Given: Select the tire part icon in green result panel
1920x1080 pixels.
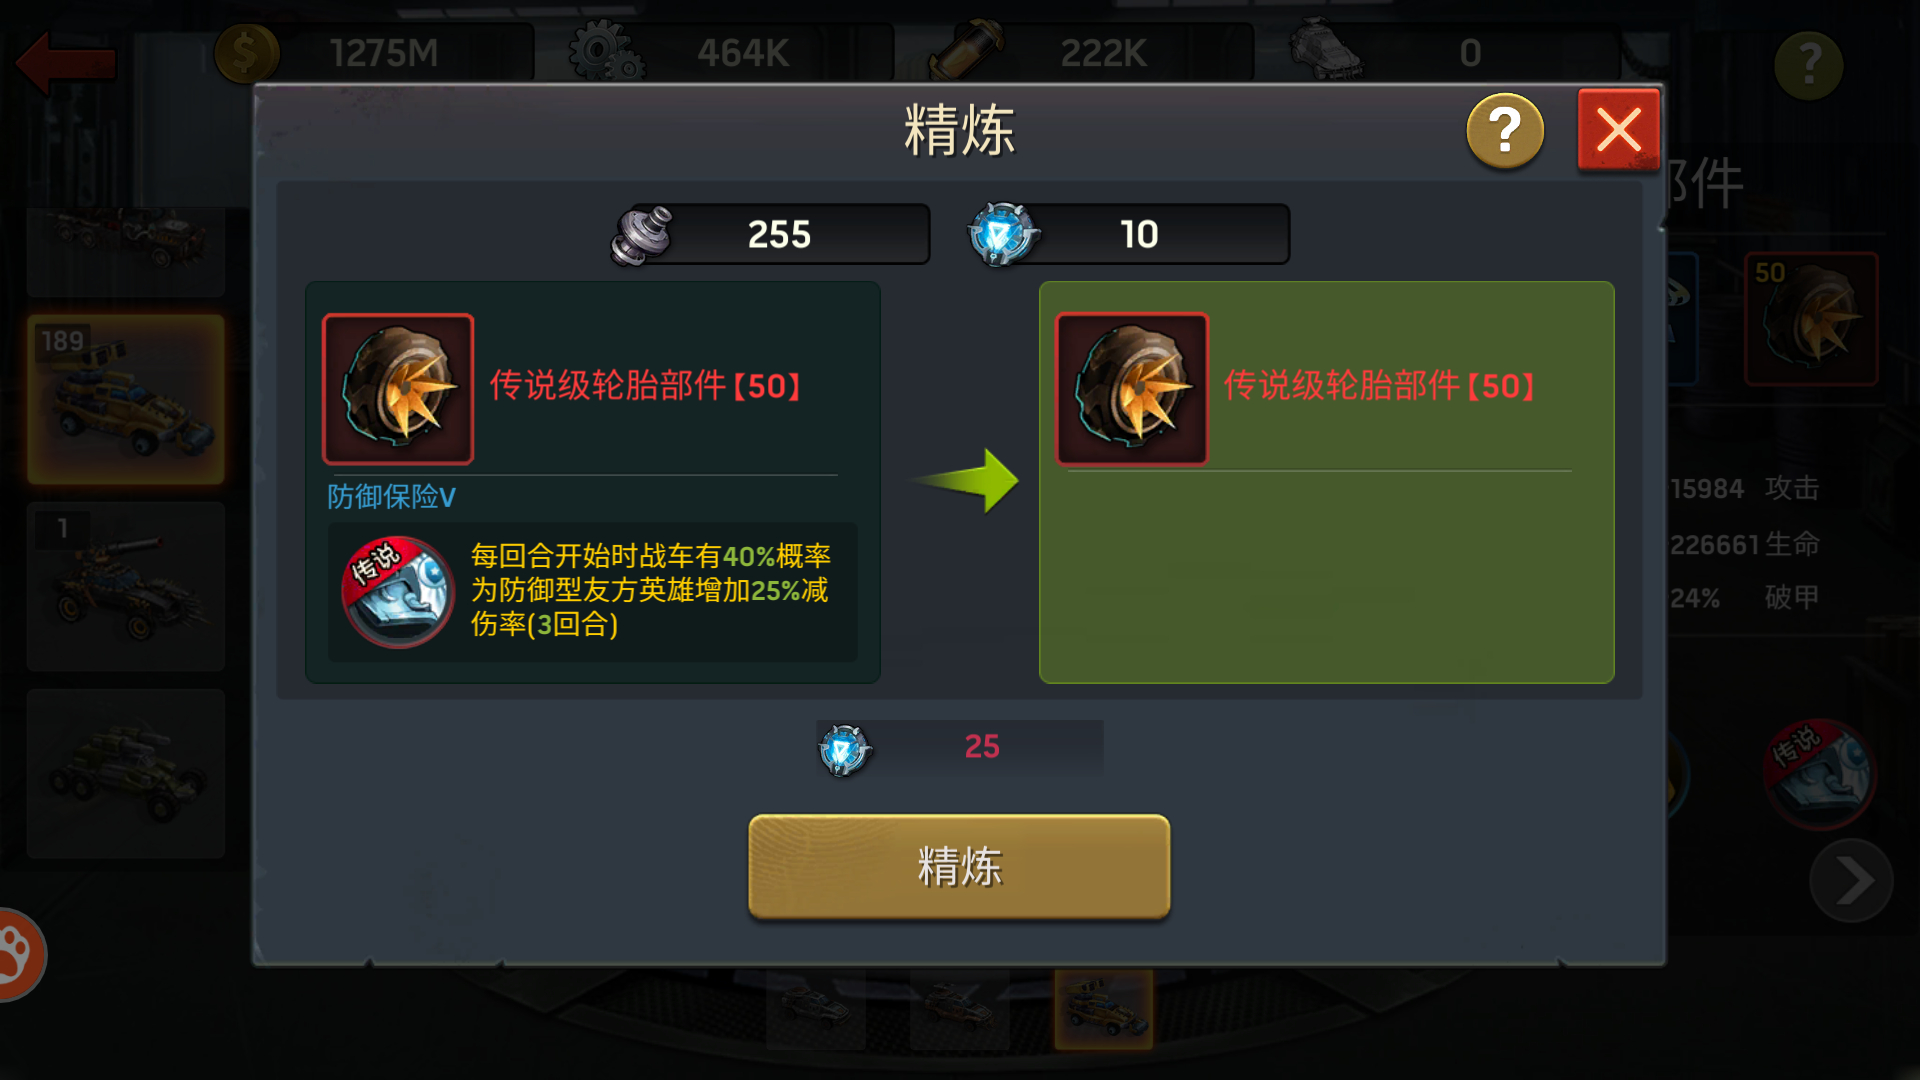Looking at the screenshot, I should click(x=1132, y=389).
